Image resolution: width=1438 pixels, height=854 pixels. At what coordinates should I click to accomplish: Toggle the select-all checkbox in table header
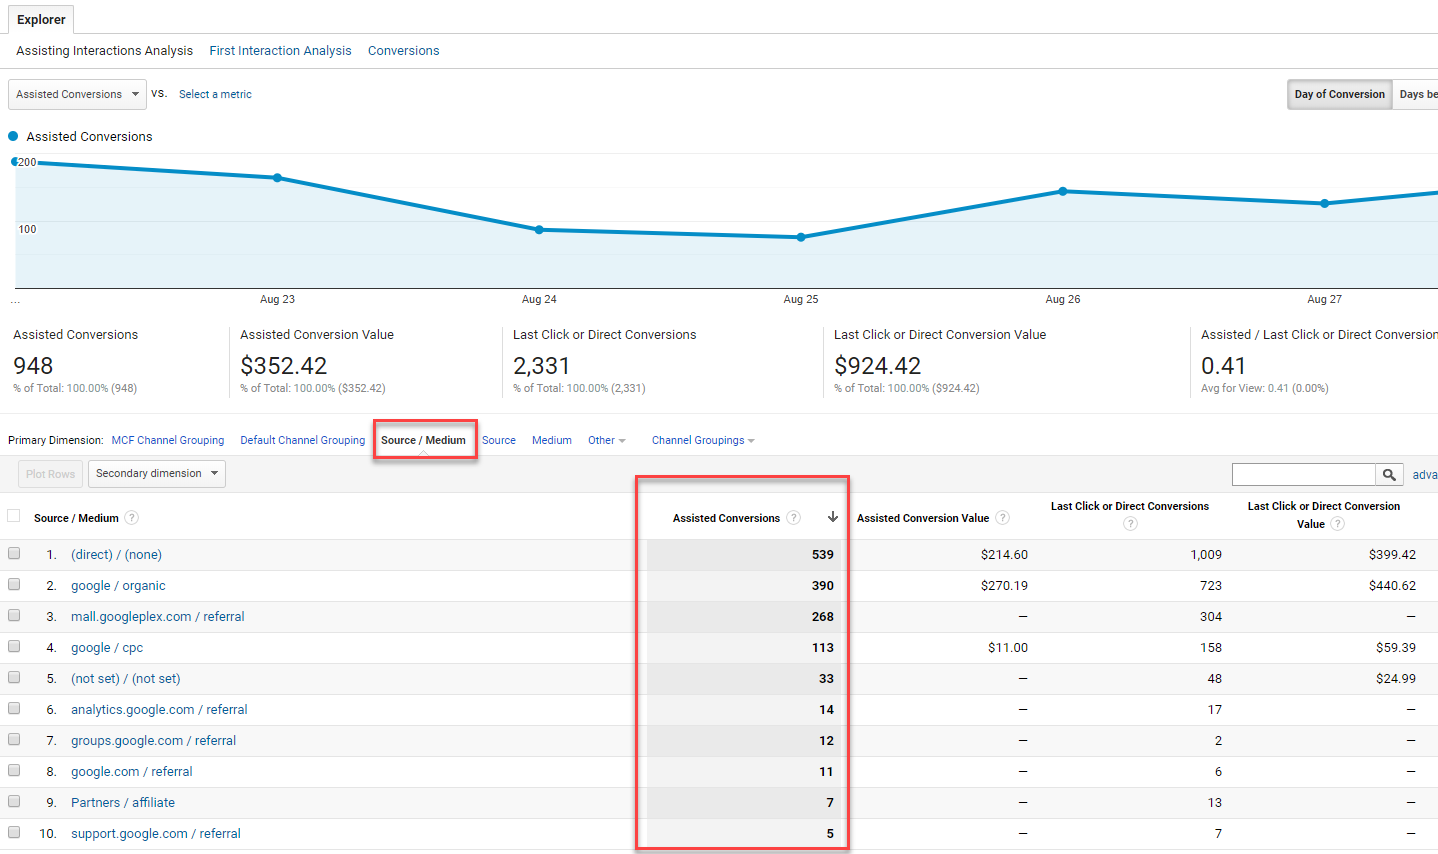click(14, 516)
